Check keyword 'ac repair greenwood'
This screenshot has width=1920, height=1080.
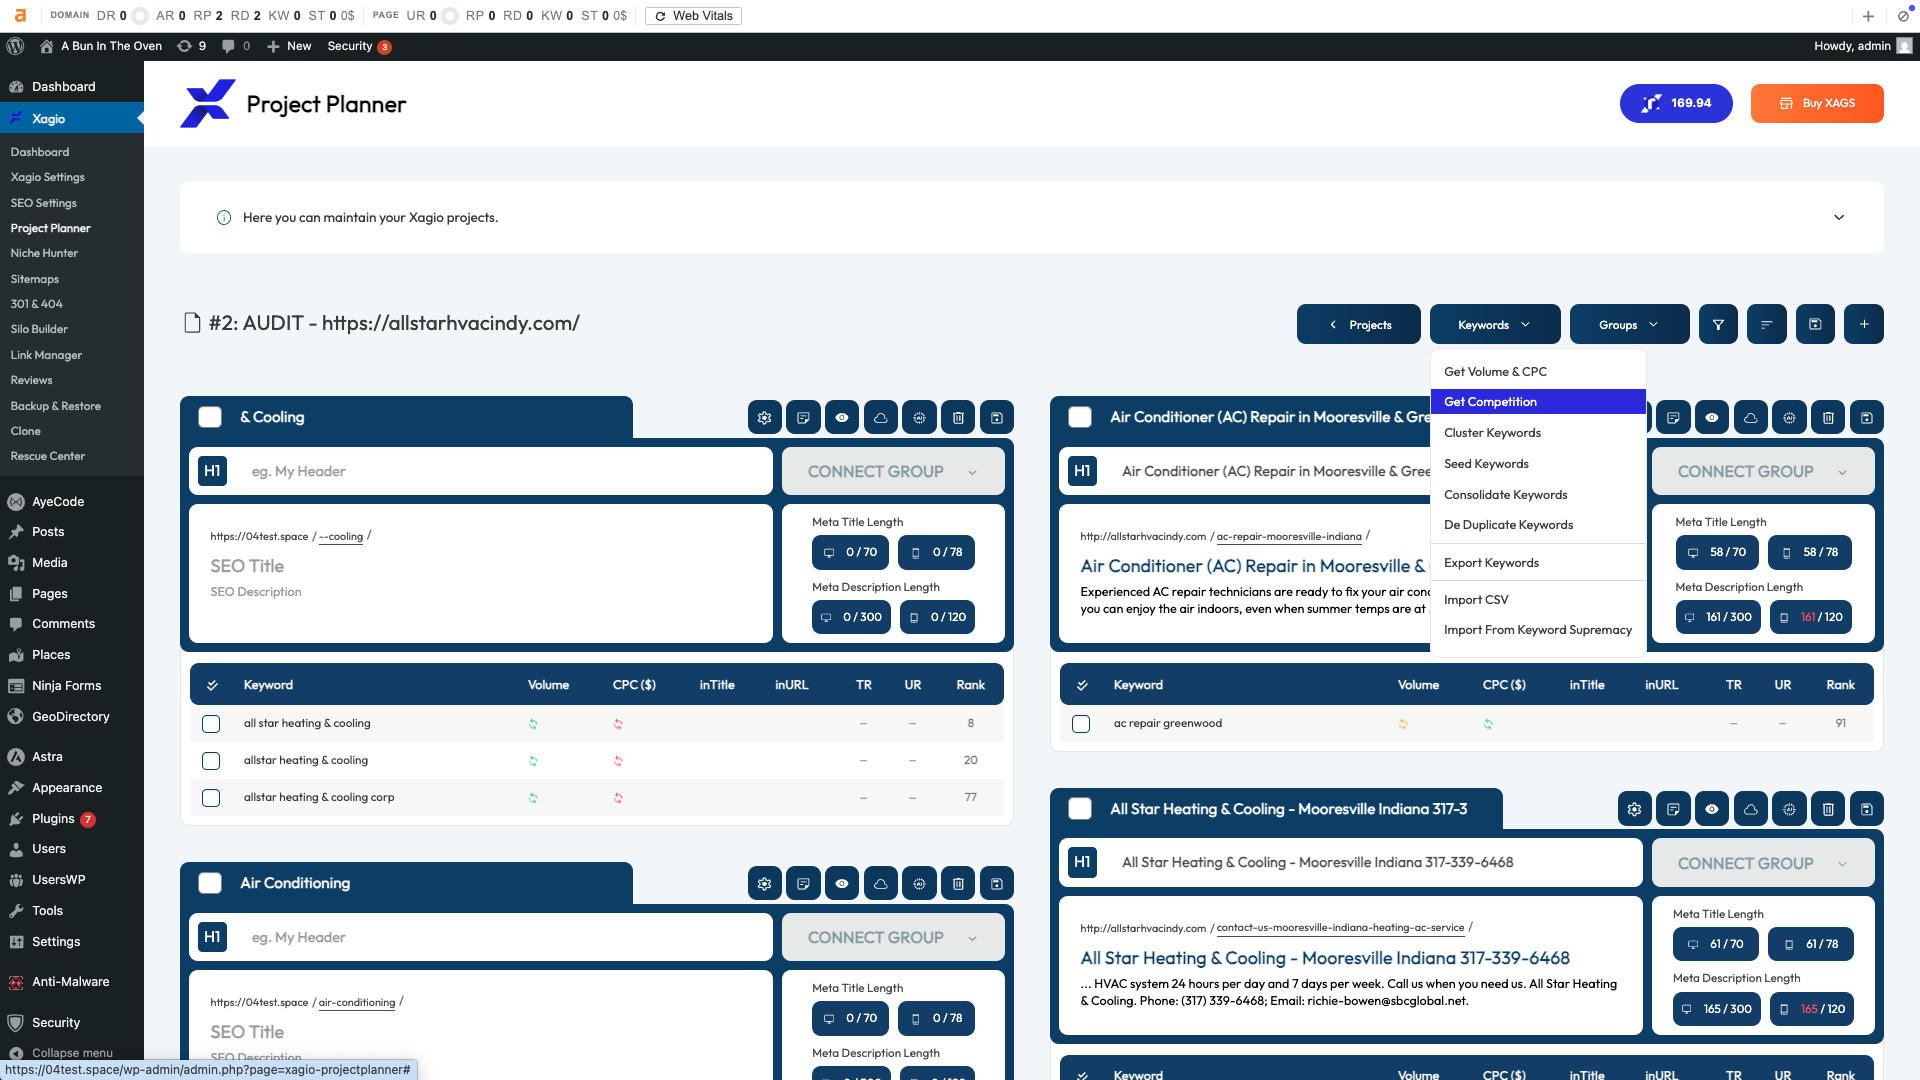tap(1081, 724)
